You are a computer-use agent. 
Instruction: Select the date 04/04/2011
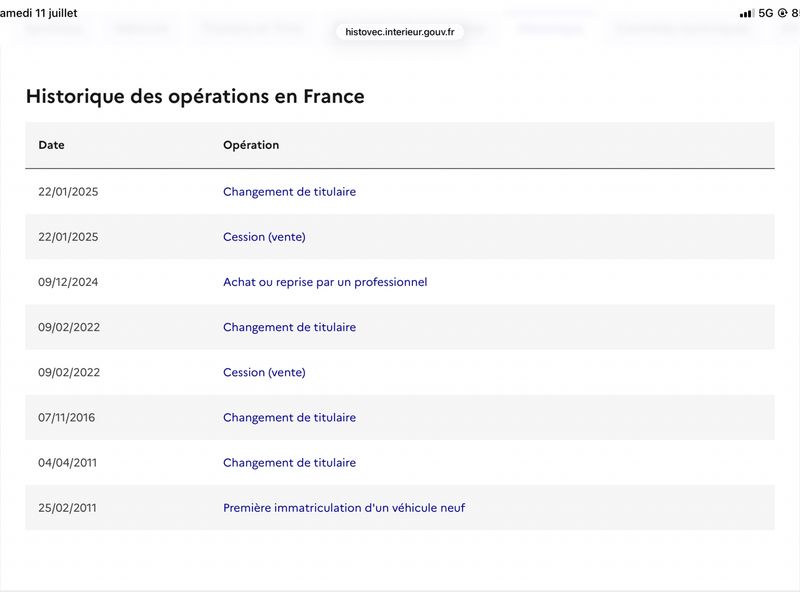coord(67,463)
